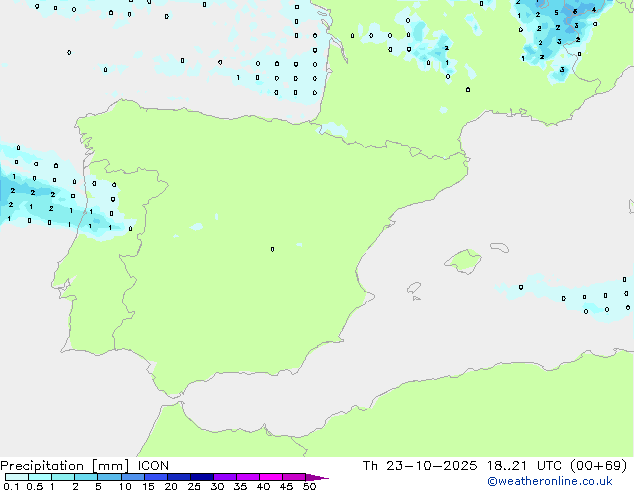634x490 pixels.
Task: Click the '0.1' legend scale value
Action: coord(11,486)
